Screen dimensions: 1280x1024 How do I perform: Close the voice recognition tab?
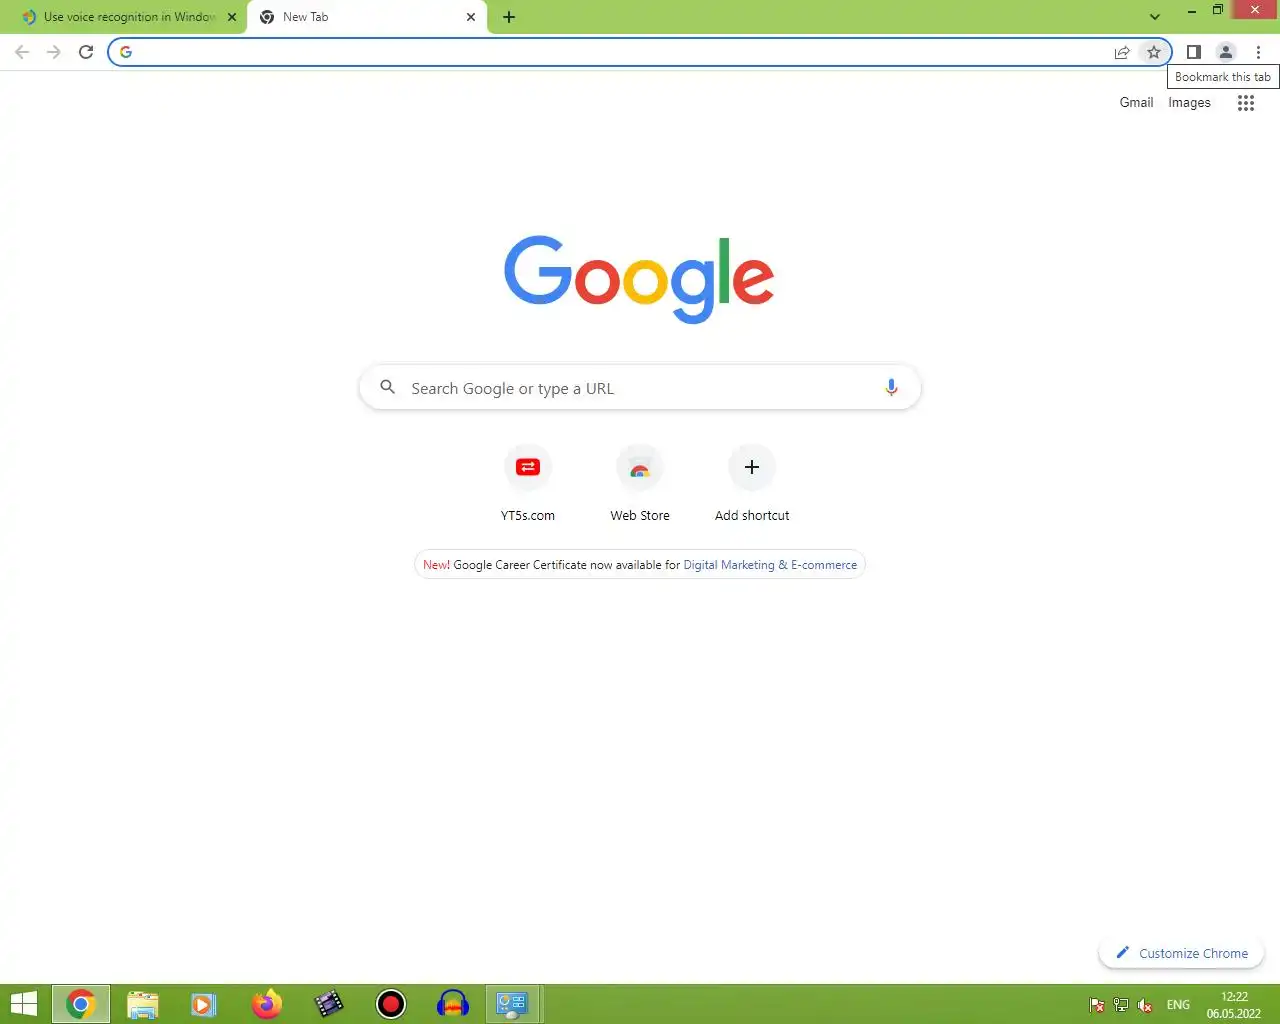point(232,17)
